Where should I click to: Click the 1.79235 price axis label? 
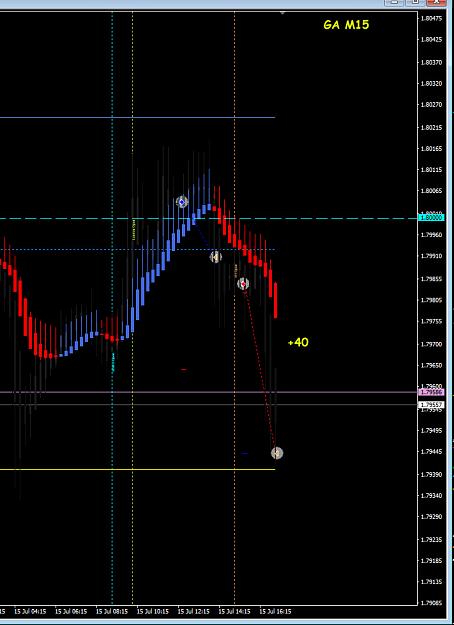click(431, 540)
